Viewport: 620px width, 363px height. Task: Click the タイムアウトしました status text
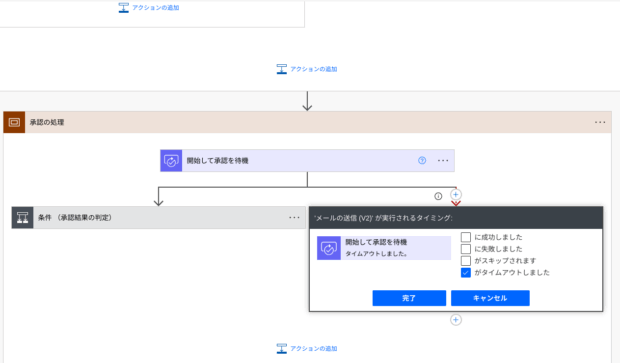coord(376,254)
